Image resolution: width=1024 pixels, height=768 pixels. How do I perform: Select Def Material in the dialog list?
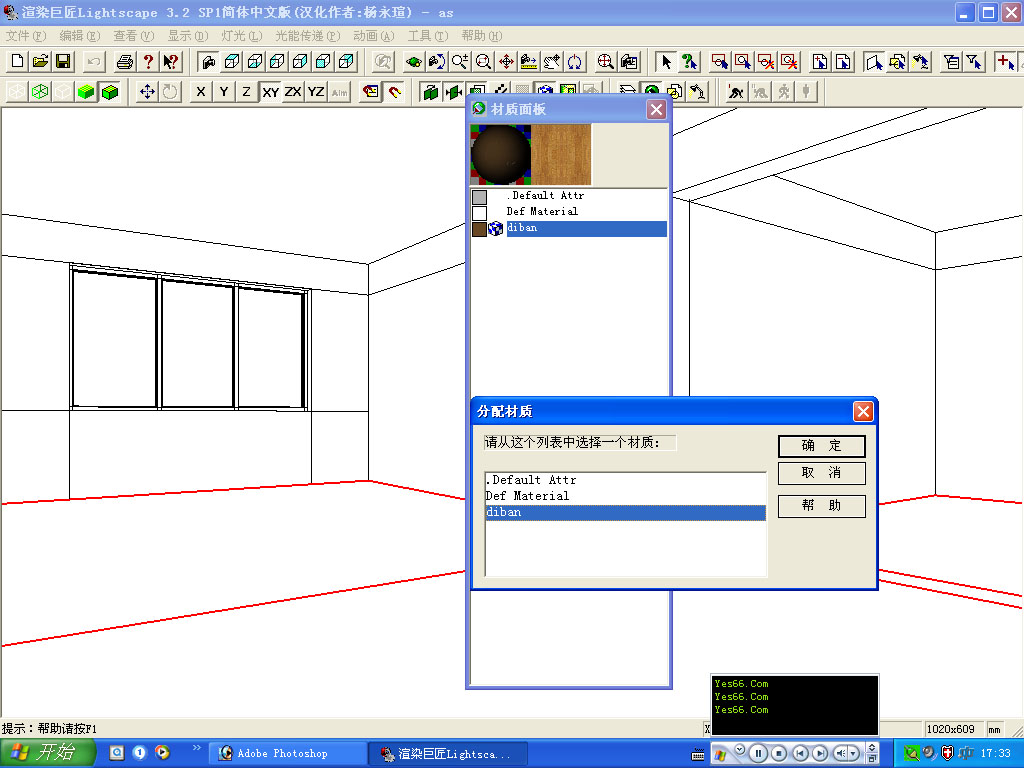626,496
